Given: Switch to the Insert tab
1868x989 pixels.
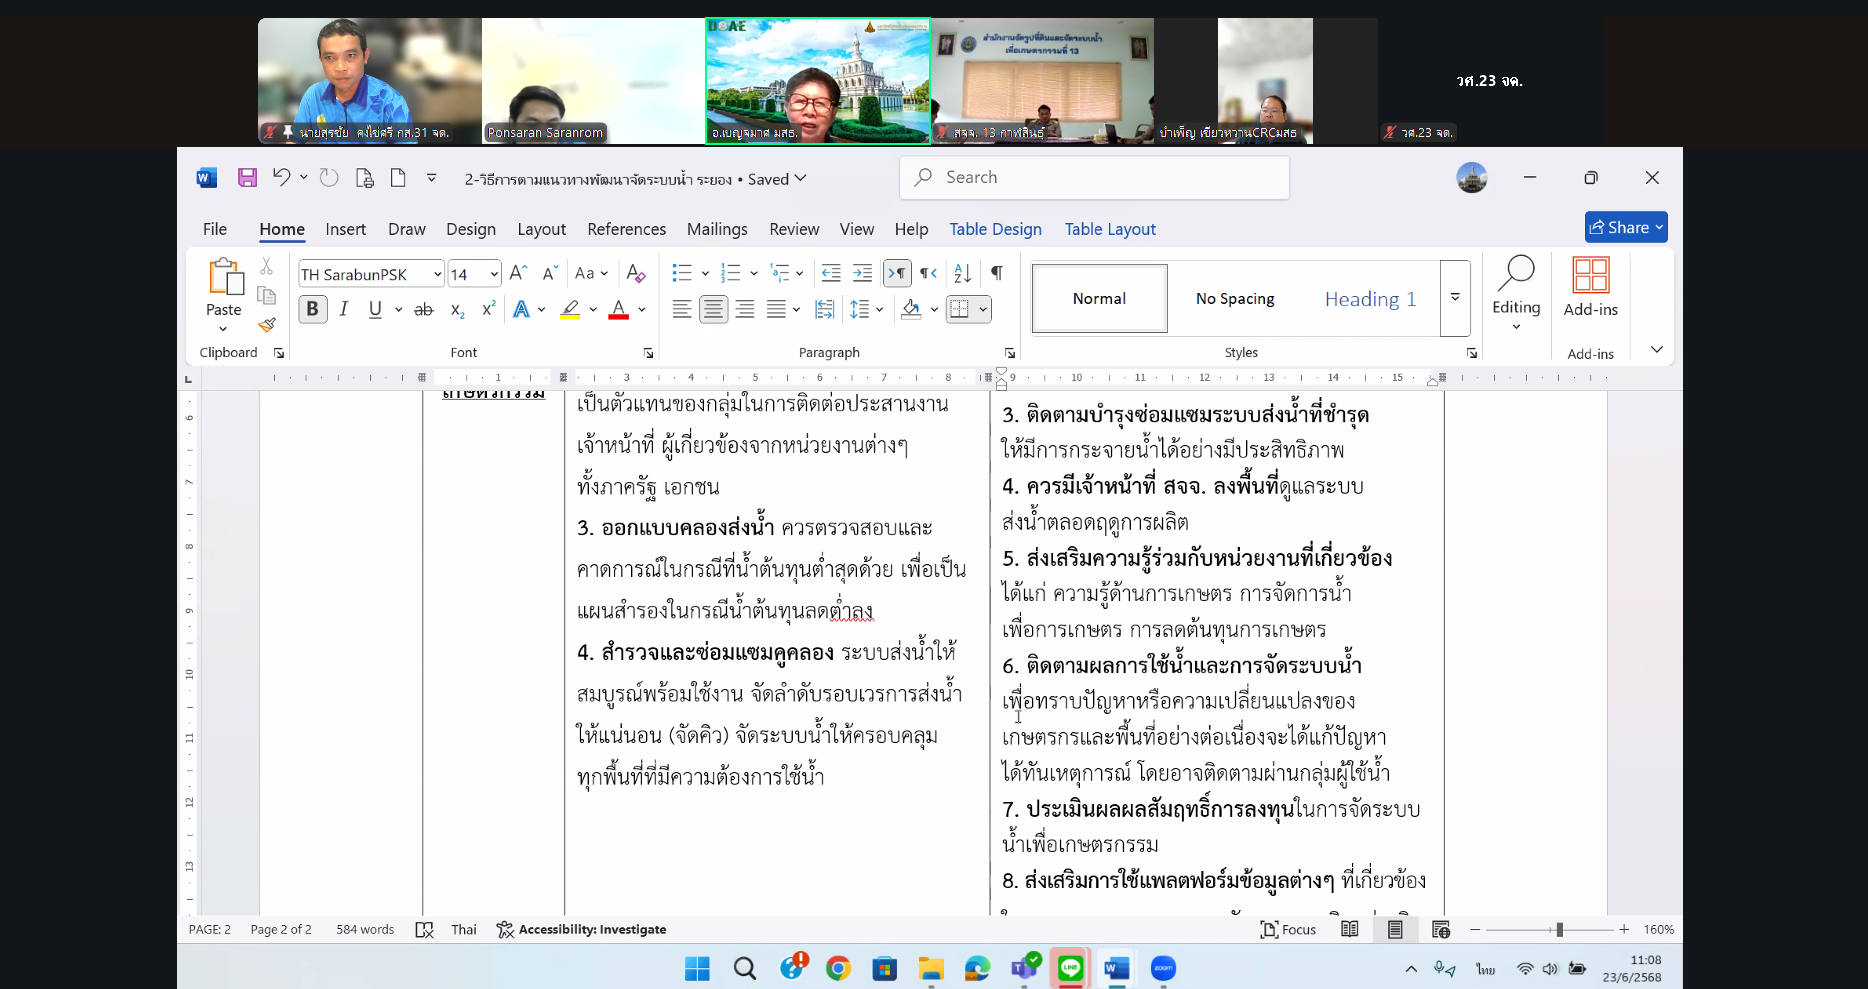Looking at the screenshot, I should pos(346,229).
